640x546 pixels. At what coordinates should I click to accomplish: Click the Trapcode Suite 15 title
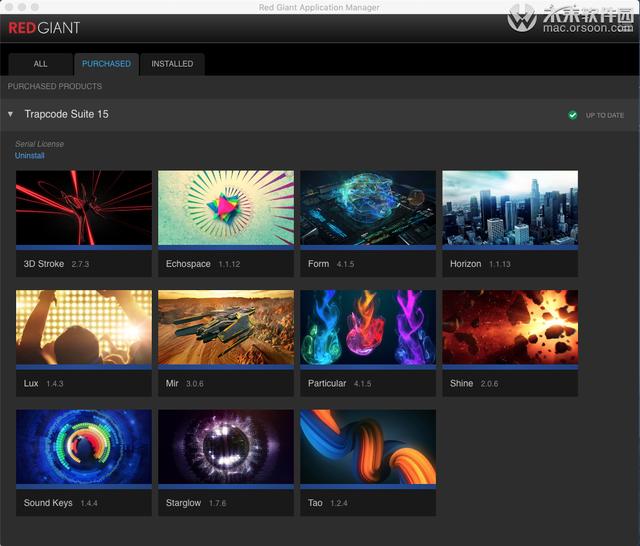[x=67, y=114]
